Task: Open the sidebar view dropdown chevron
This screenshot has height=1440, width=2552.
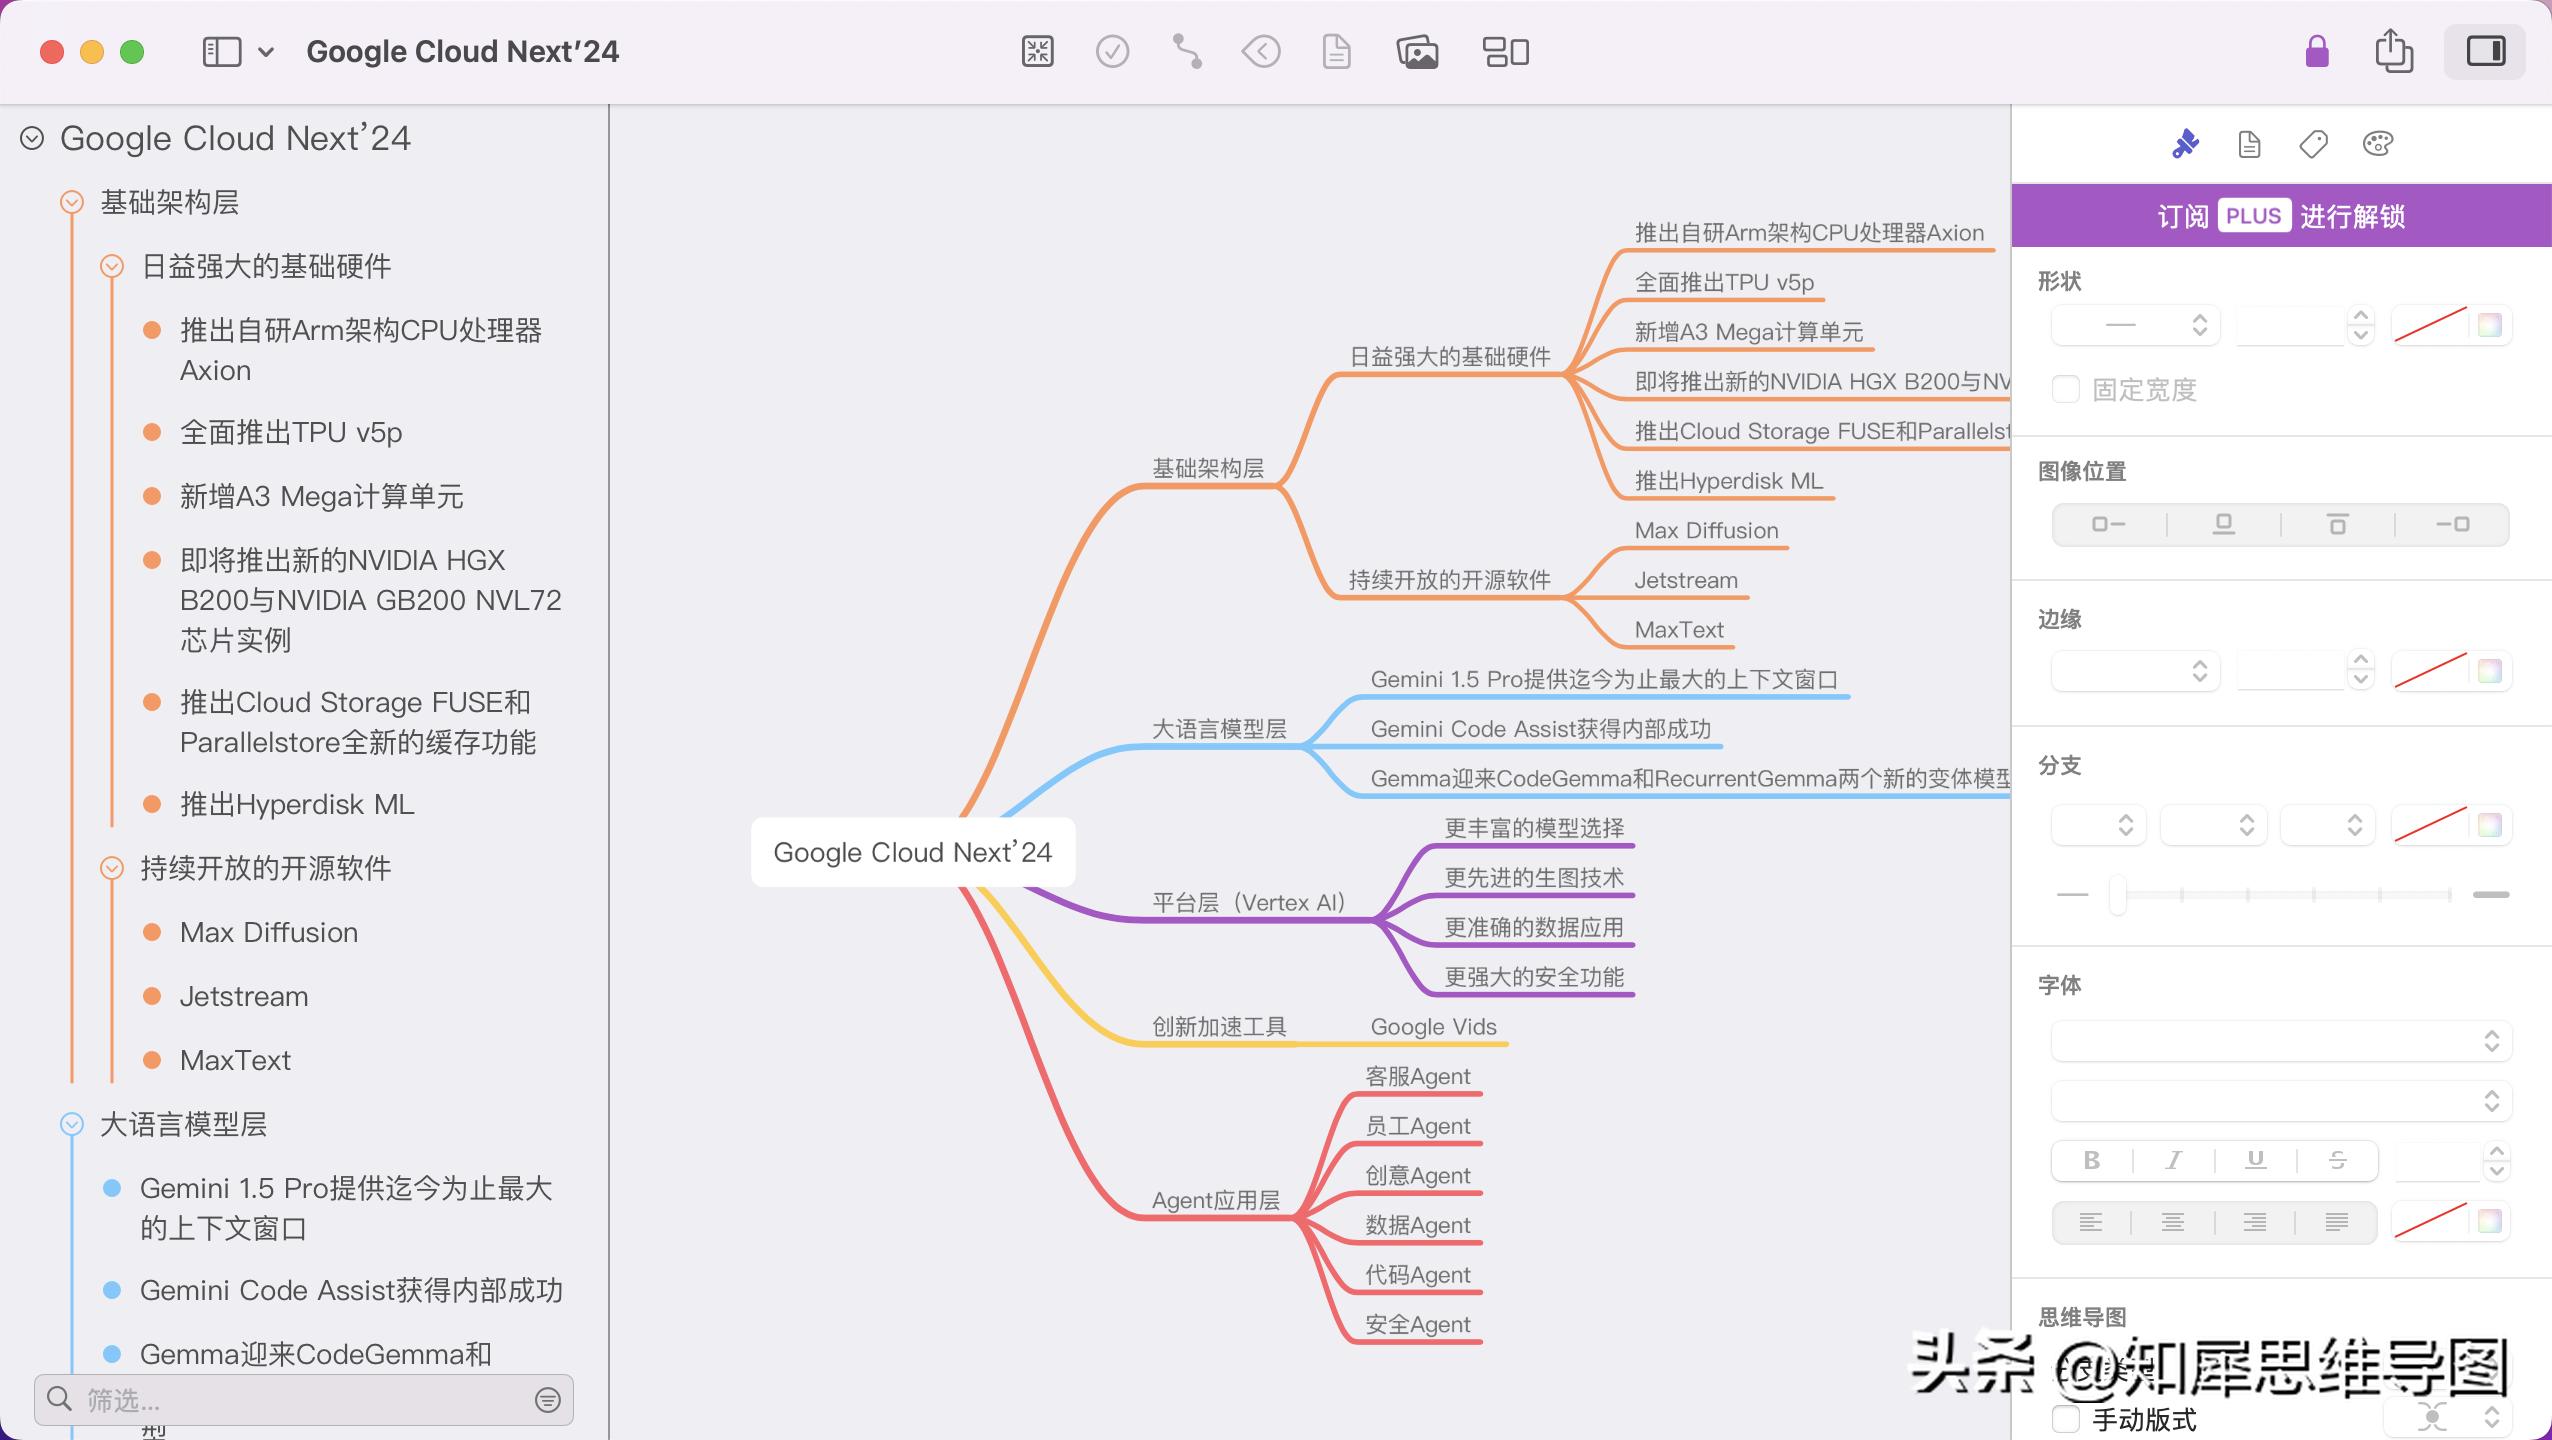Action: [x=266, y=51]
